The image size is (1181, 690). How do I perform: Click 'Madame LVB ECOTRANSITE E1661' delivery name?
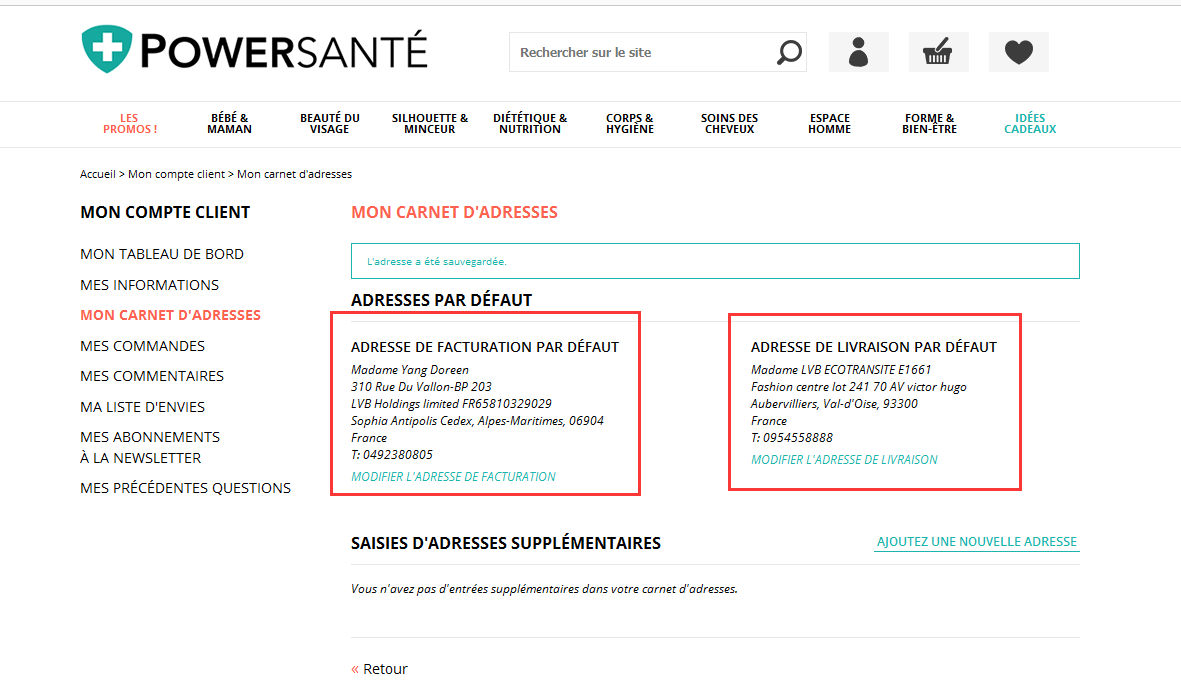pyautogui.click(x=841, y=370)
